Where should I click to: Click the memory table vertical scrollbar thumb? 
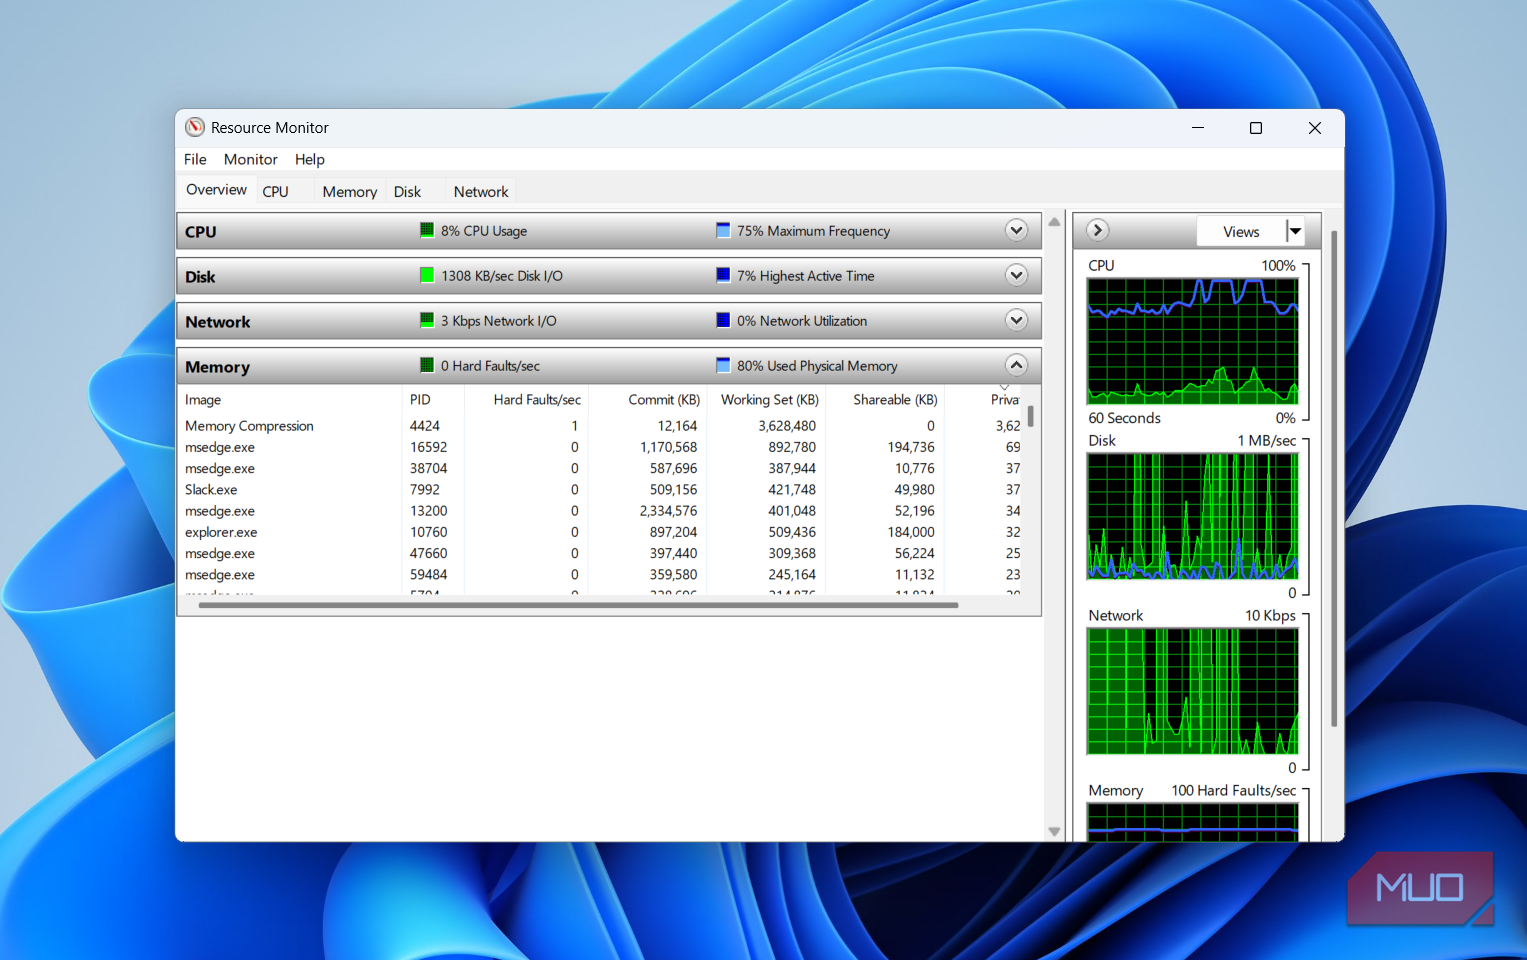click(x=1030, y=415)
